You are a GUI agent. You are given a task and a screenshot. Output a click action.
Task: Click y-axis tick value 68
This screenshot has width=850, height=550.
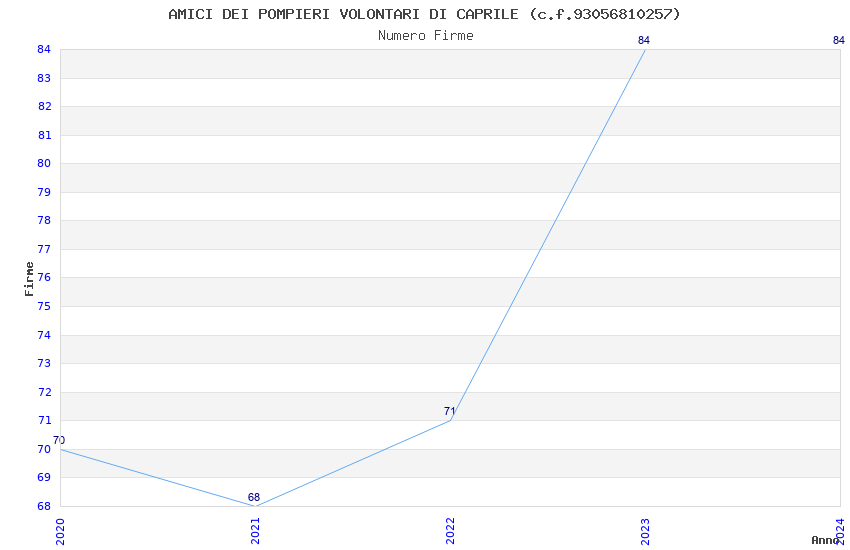(x=44, y=506)
